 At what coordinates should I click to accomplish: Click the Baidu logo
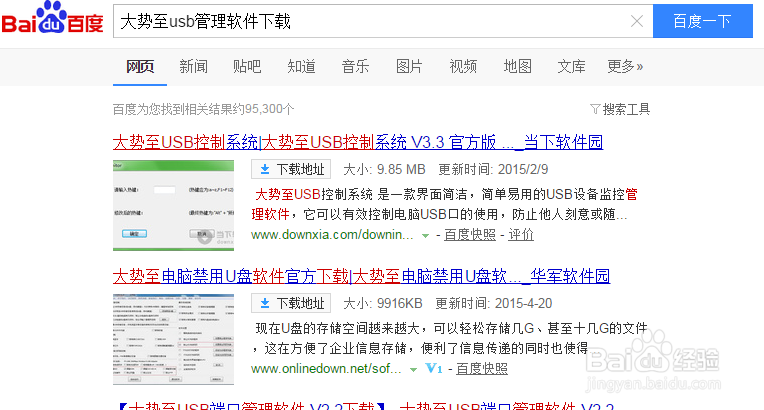pos(52,18)
